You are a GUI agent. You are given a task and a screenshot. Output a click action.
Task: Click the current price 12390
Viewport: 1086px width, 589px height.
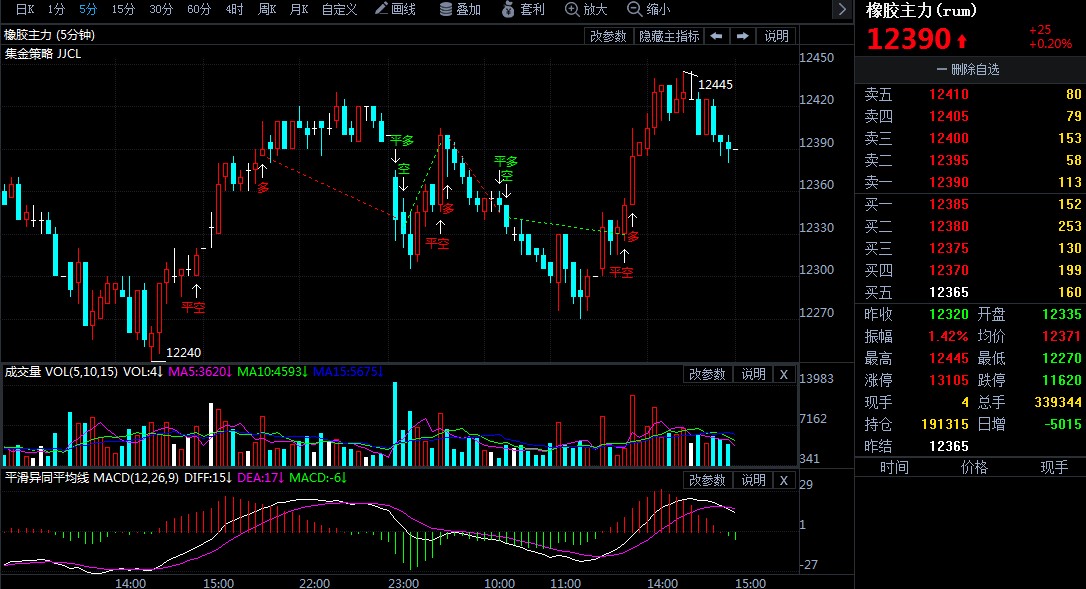[x=908, y=39]
